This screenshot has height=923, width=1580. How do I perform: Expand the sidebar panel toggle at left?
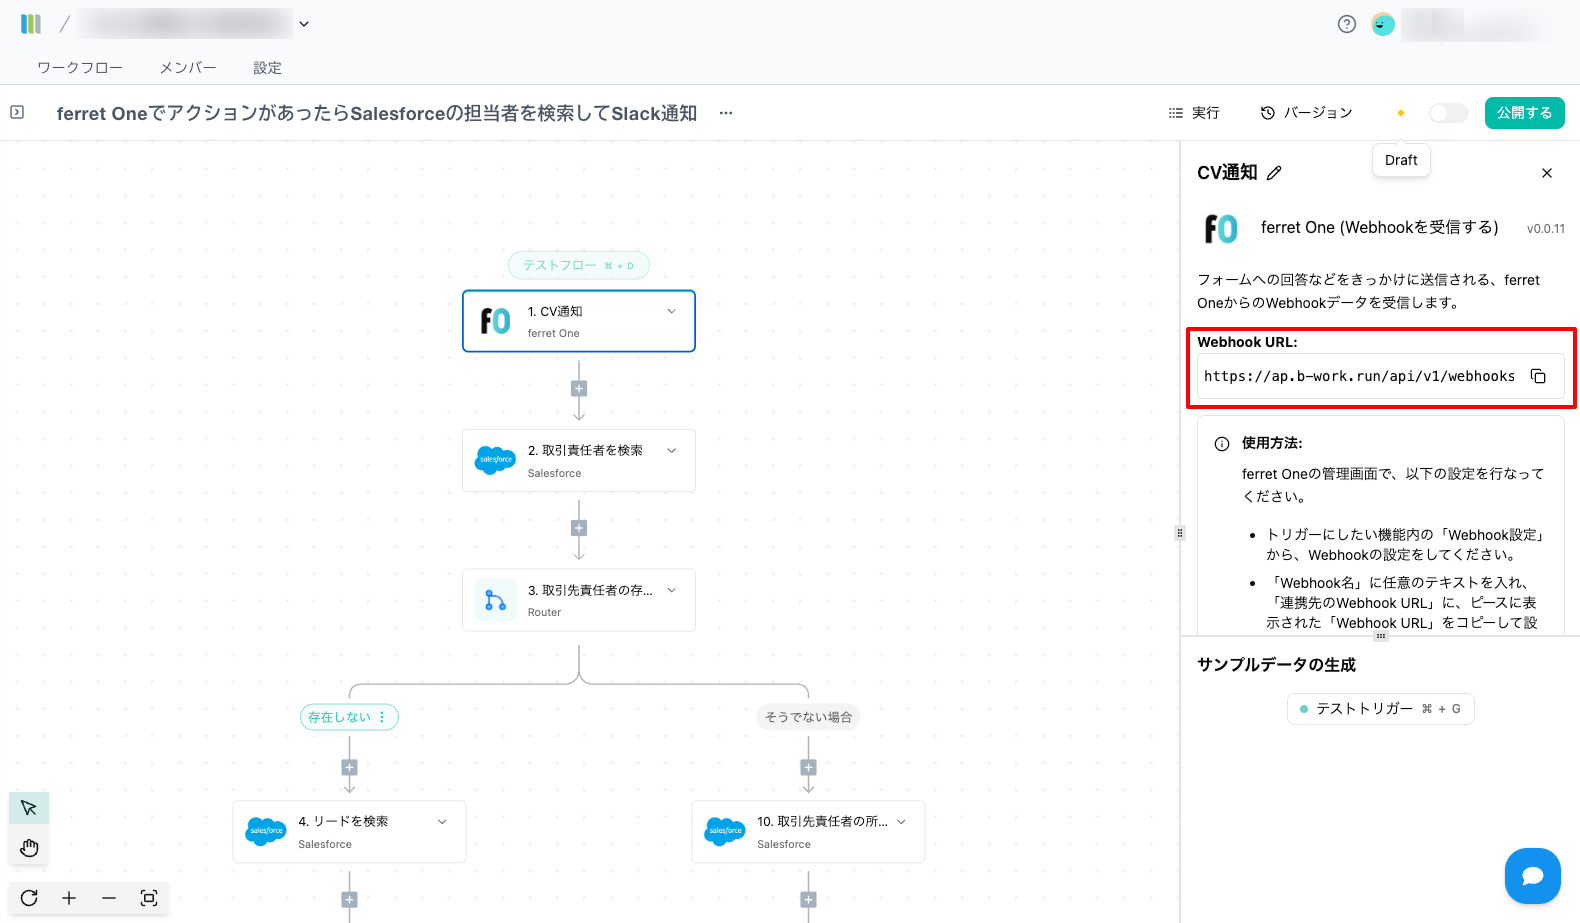pyautogui.click(x=17, y=113)
